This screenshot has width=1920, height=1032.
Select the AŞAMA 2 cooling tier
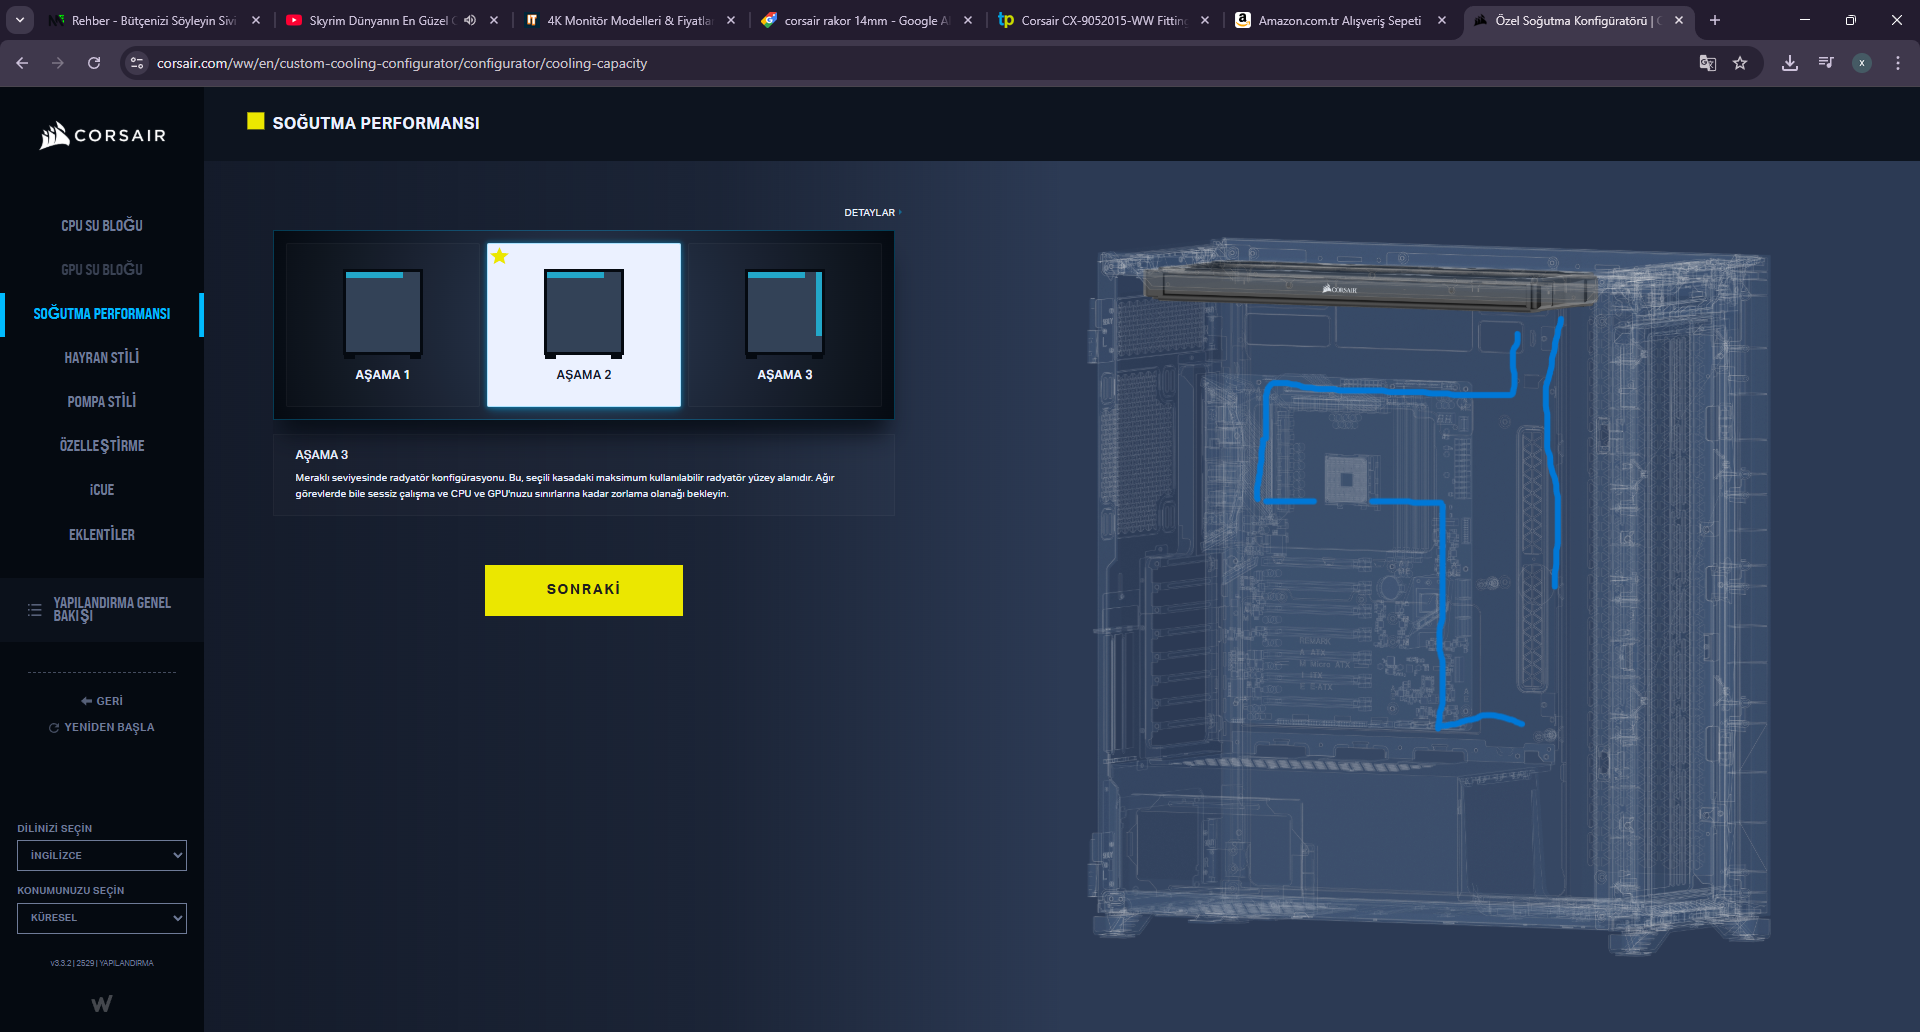[584, 324]
